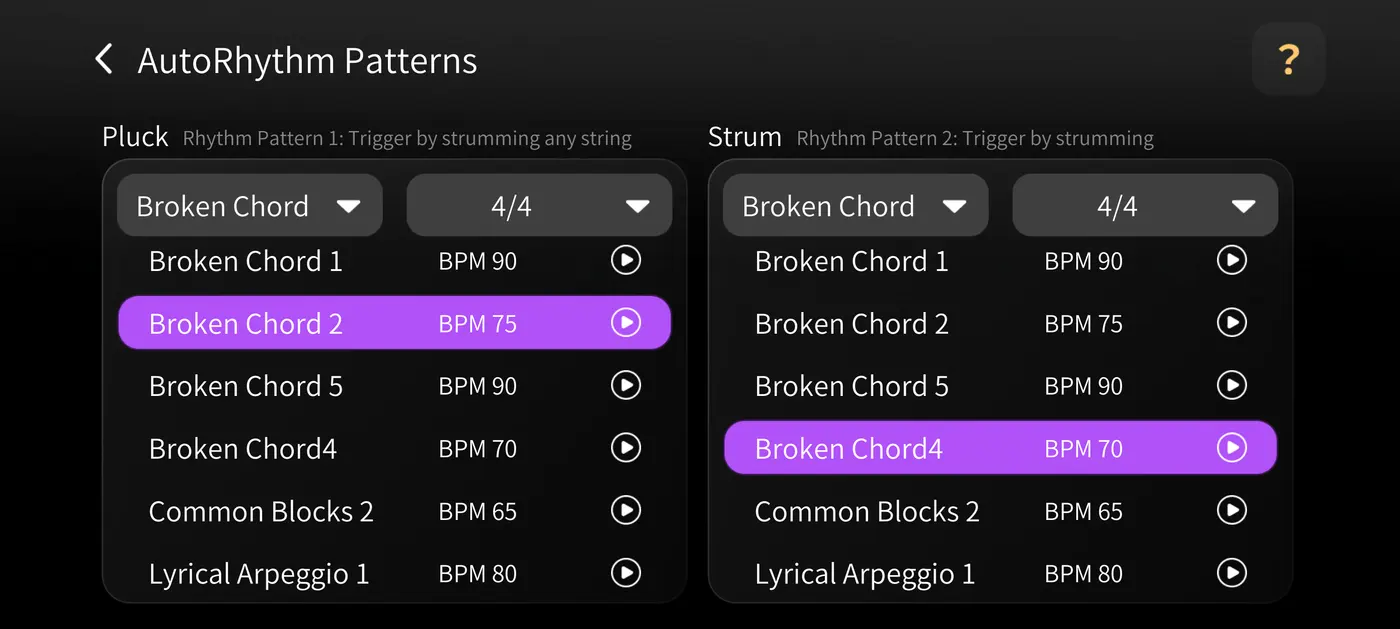1400x629 pixels.
Task: Preview Common Blocks 2 in Strum list
Action: point(1232,511)
